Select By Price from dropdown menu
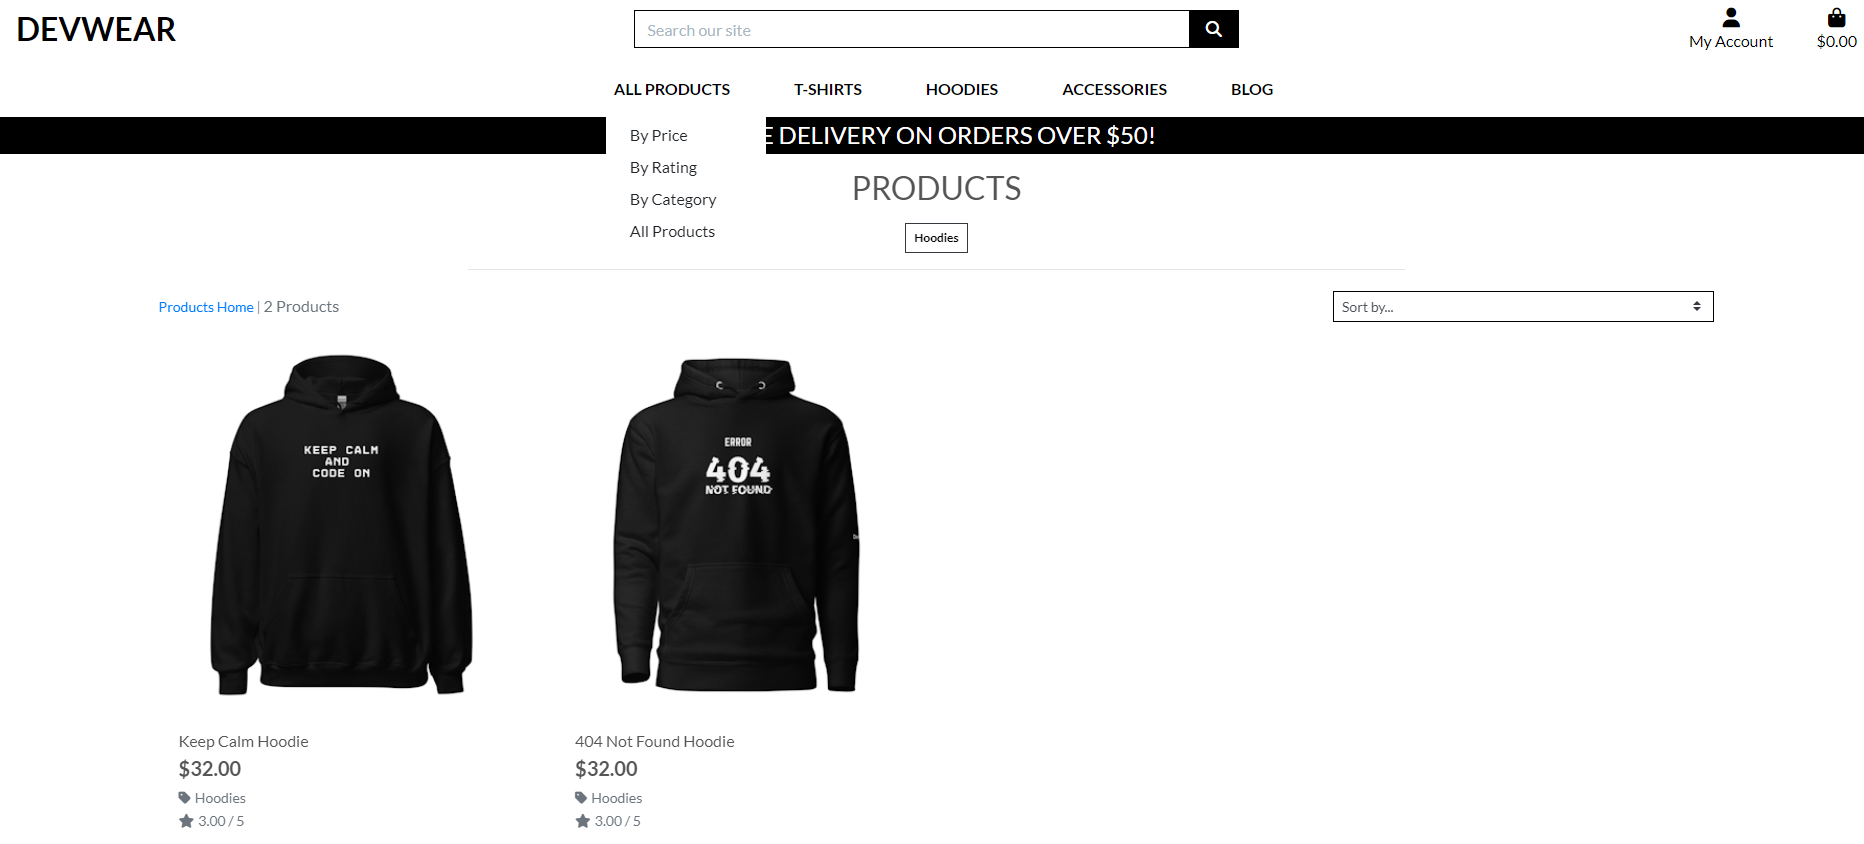 point(659,135)
